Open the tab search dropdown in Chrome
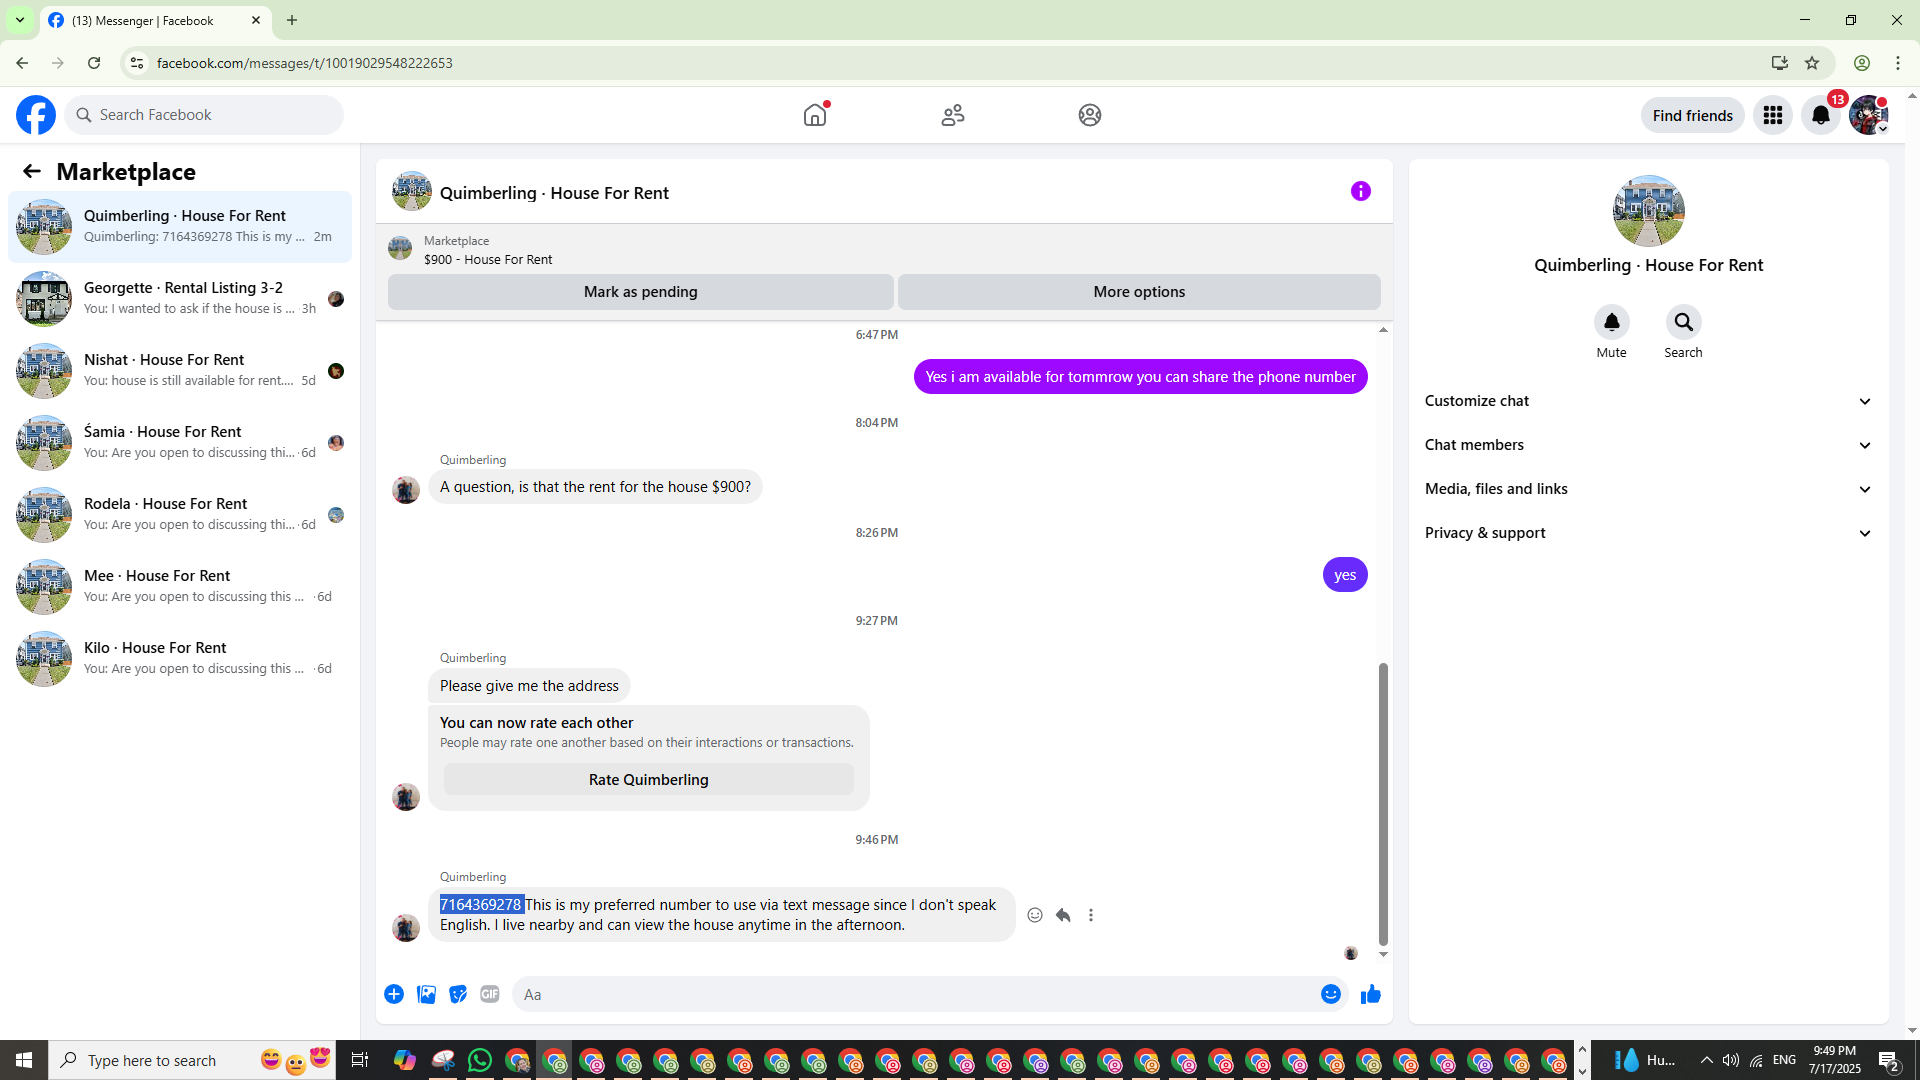 tap(20, 20)
